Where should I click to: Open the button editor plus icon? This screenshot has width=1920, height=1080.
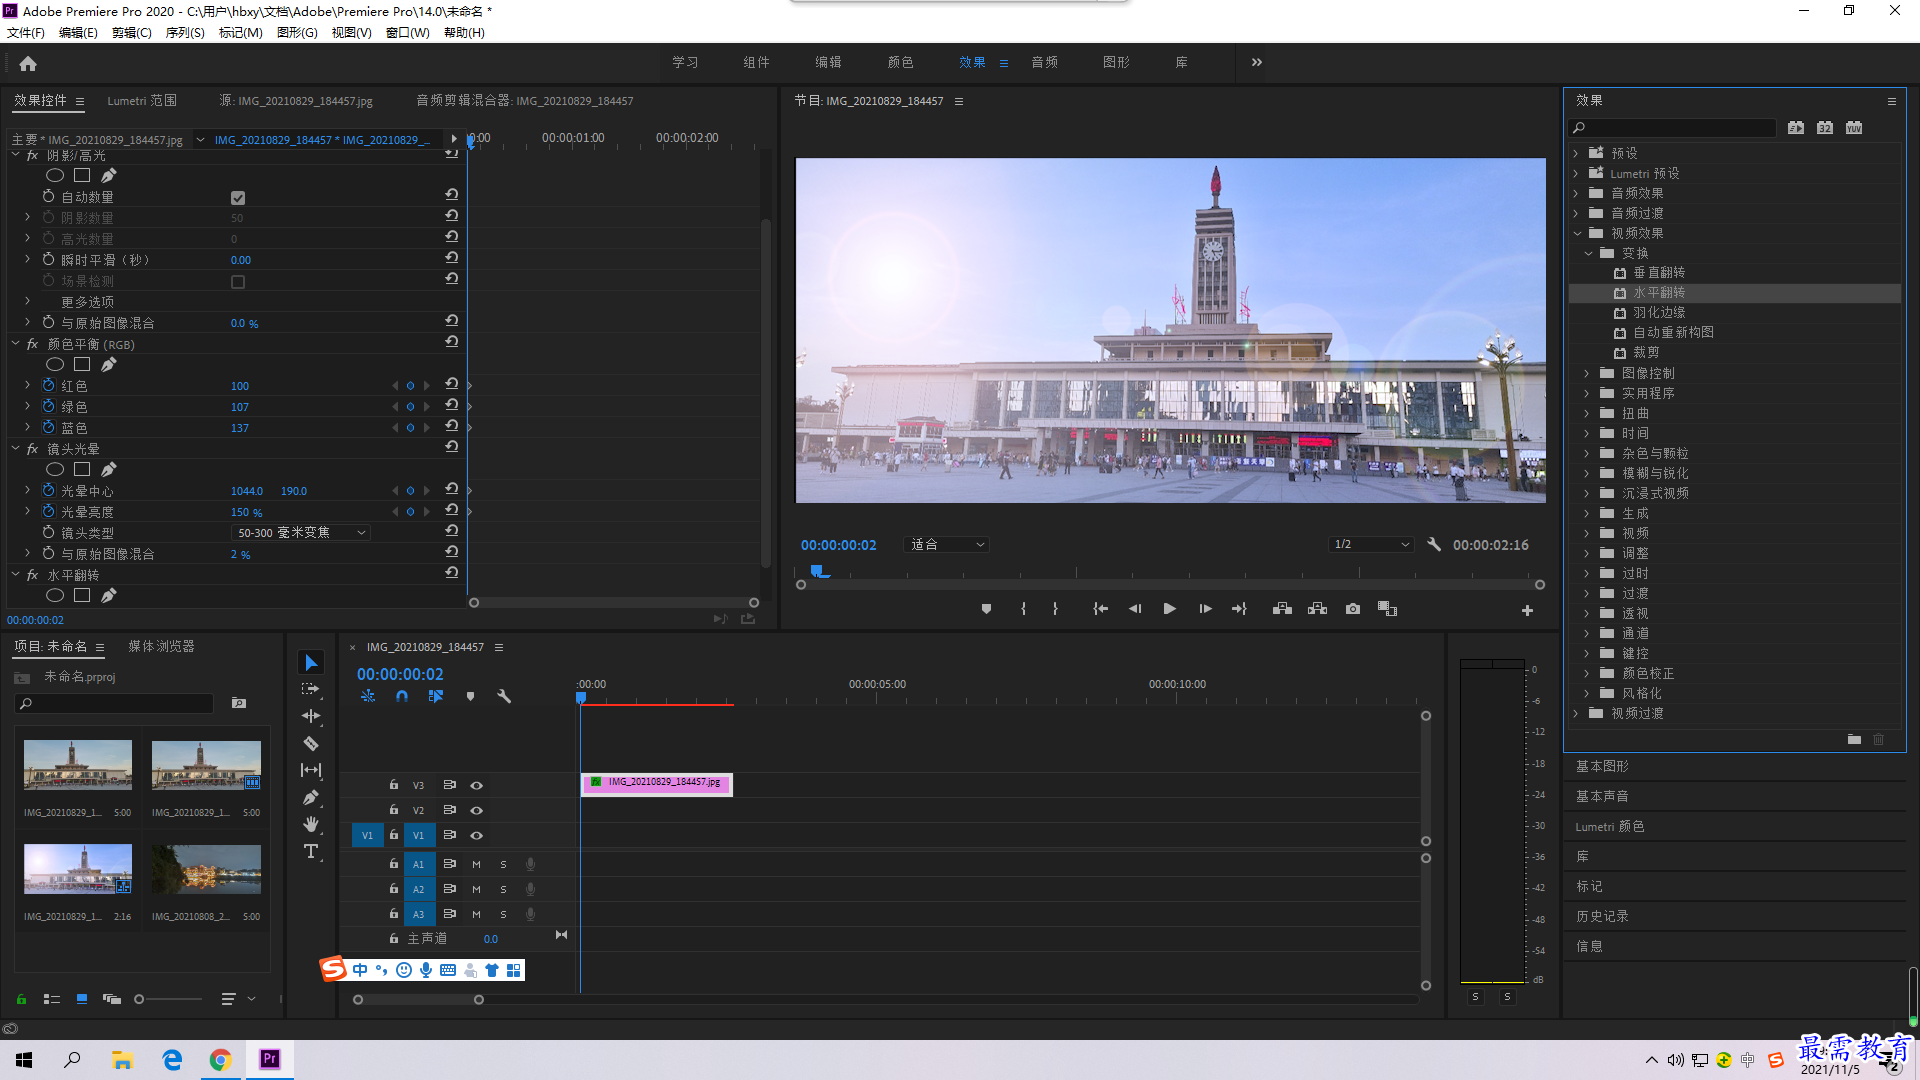(1527, 610)
